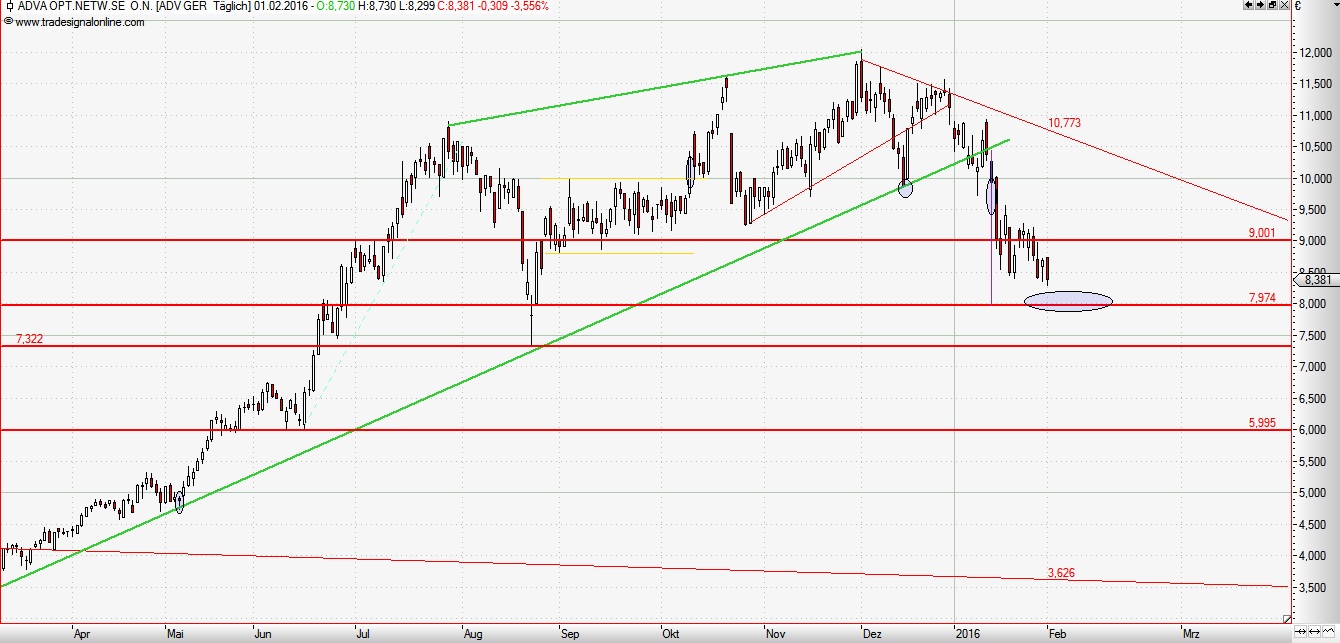Viewport: 1340px width, 643px height.
Task: Click the www.tradesignalonline.com text label
Action: click(x=79, y=21)
